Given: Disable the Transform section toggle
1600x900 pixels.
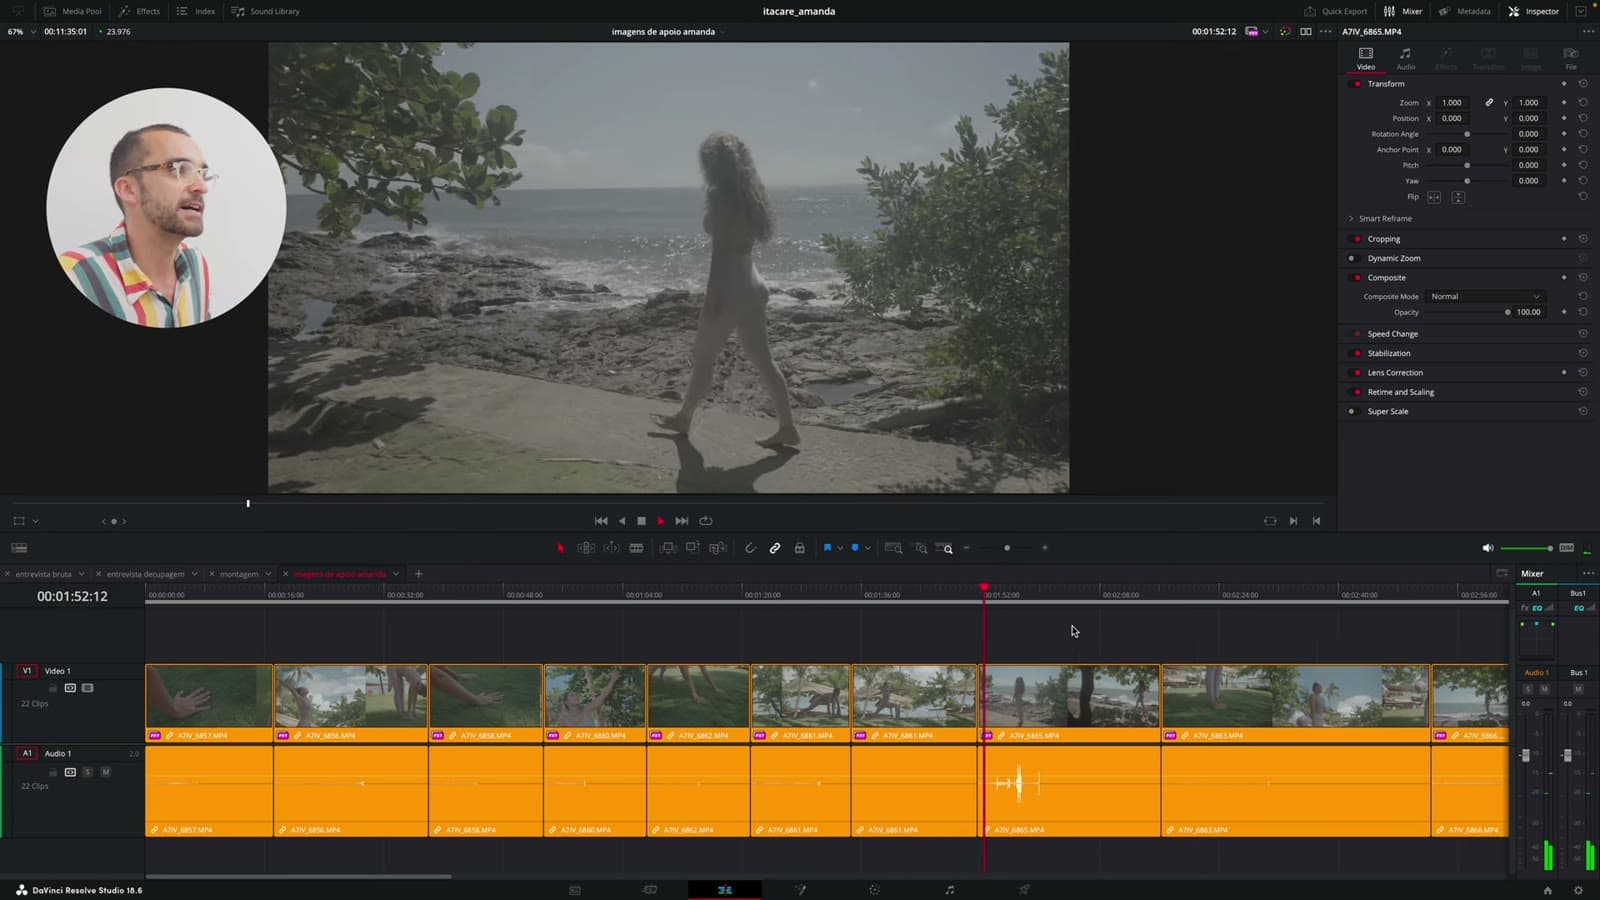Looking at the screenshot, I should (1356, 84).
